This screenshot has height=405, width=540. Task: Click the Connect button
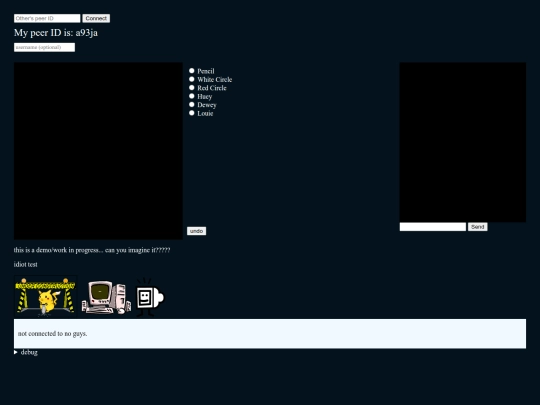96,18
